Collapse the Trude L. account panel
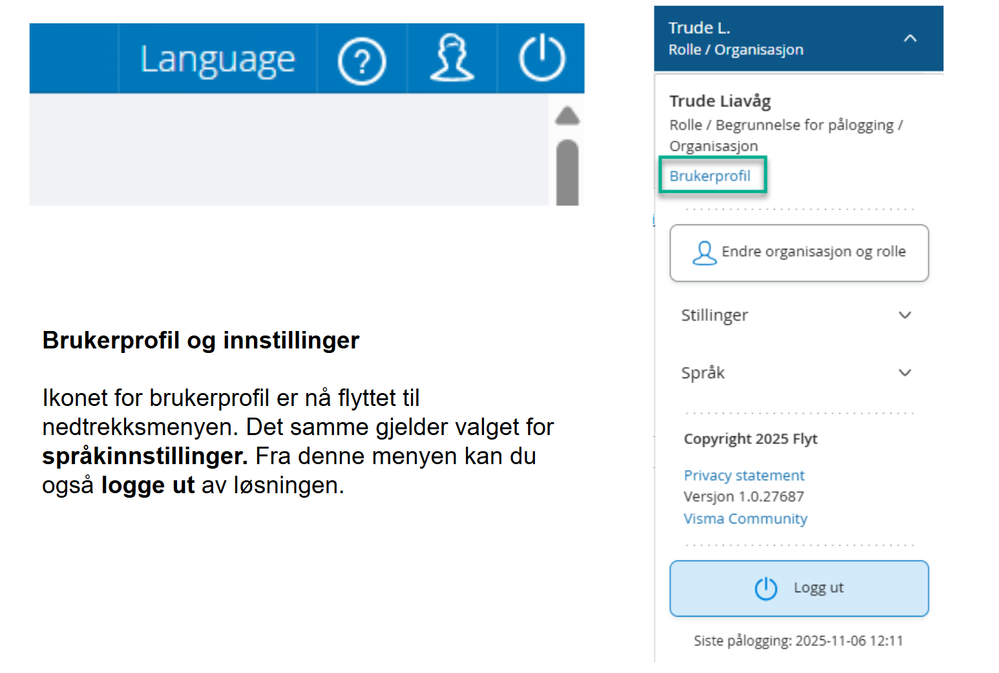 coord(910,37)
